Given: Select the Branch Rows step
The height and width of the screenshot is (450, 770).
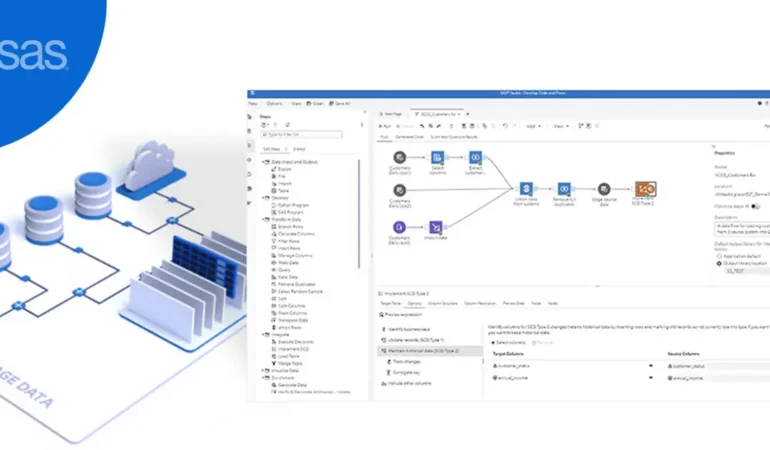Looking at the screenshot, I should [x=287, y=226].
